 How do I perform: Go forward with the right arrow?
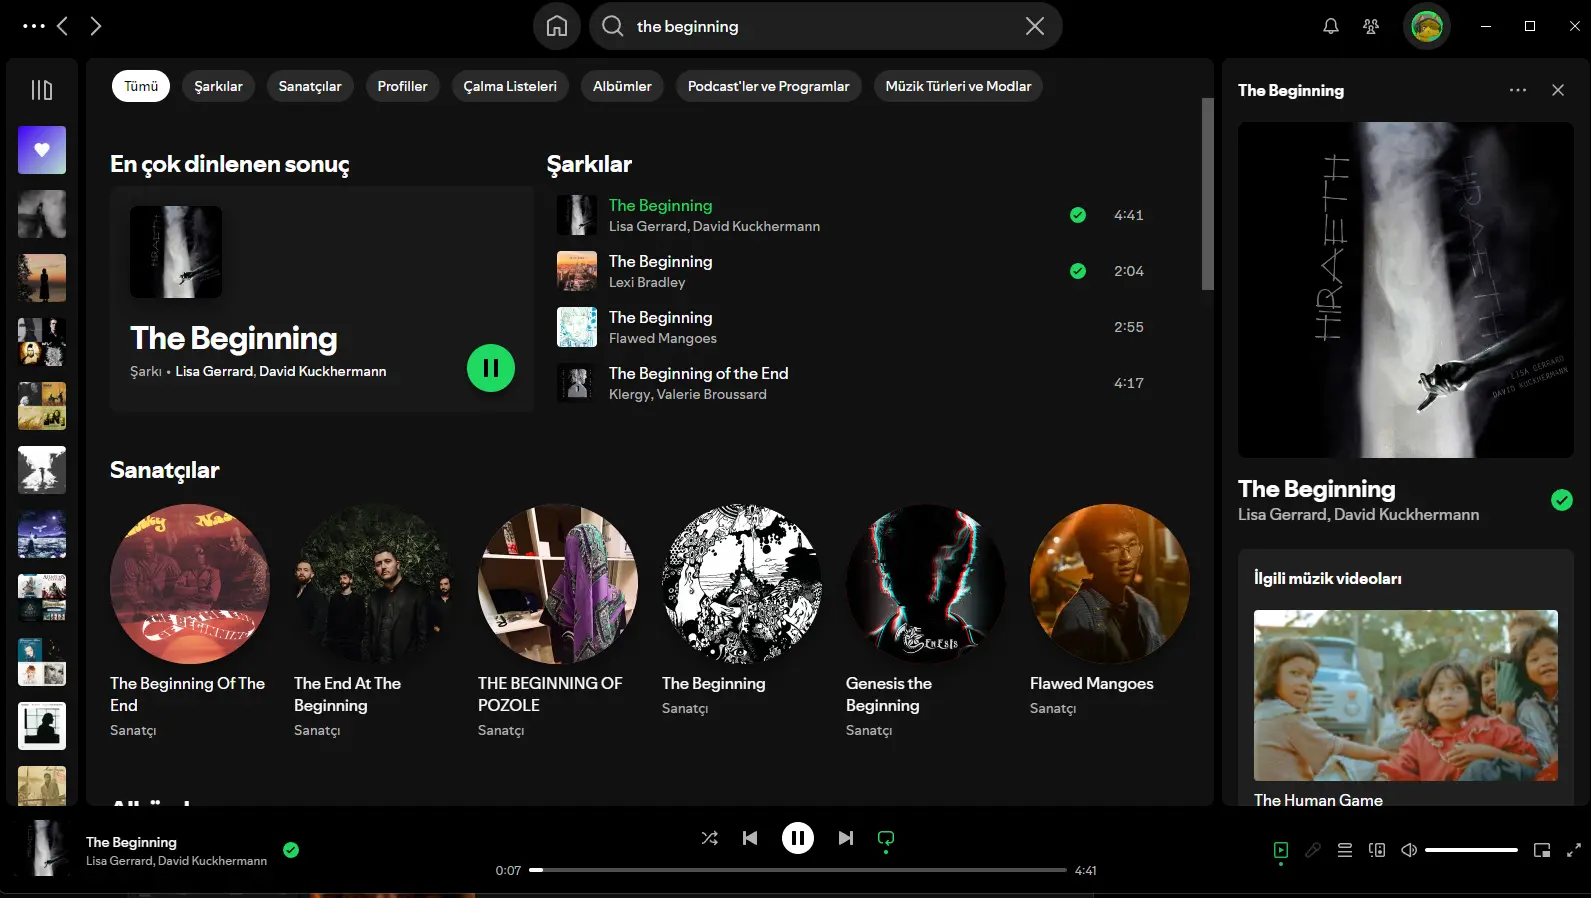click(96, 26)
